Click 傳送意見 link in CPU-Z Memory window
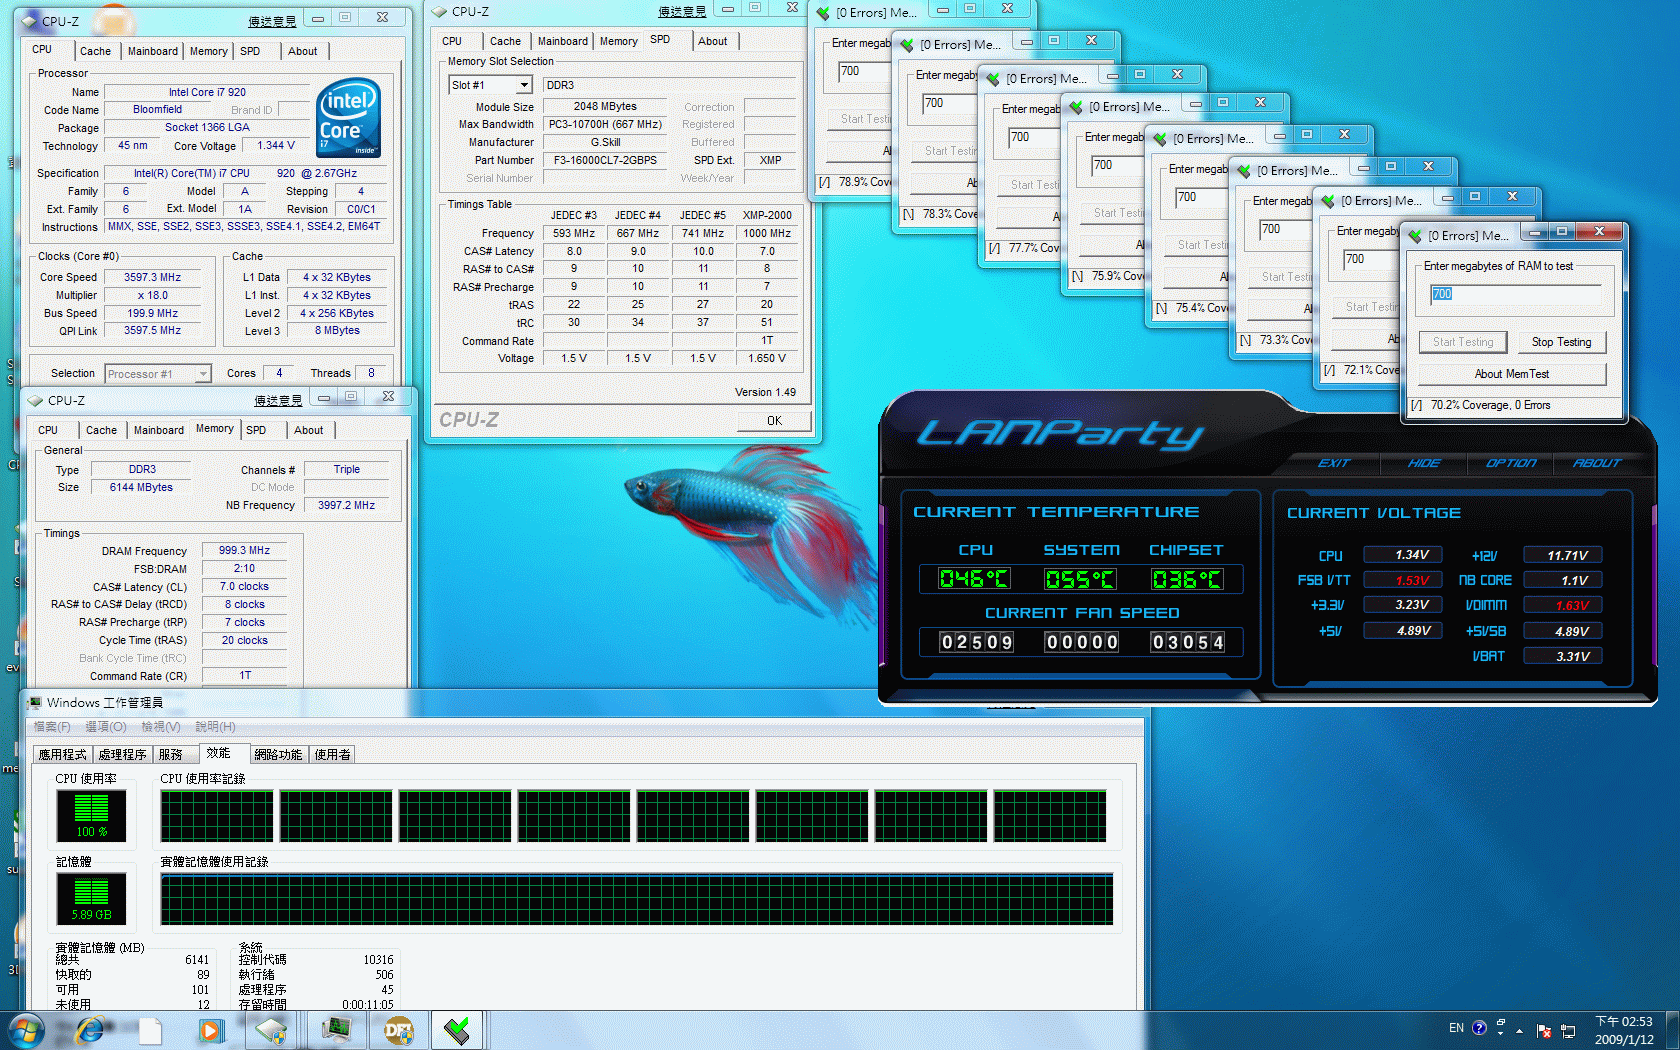The image size is (1680, 1050). (278, 401)
